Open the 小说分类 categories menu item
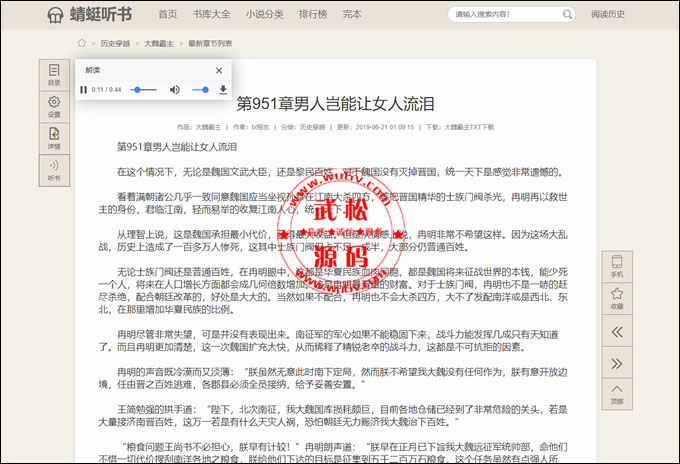This screenshot has height=464, width=680. (x=265, y=14)
